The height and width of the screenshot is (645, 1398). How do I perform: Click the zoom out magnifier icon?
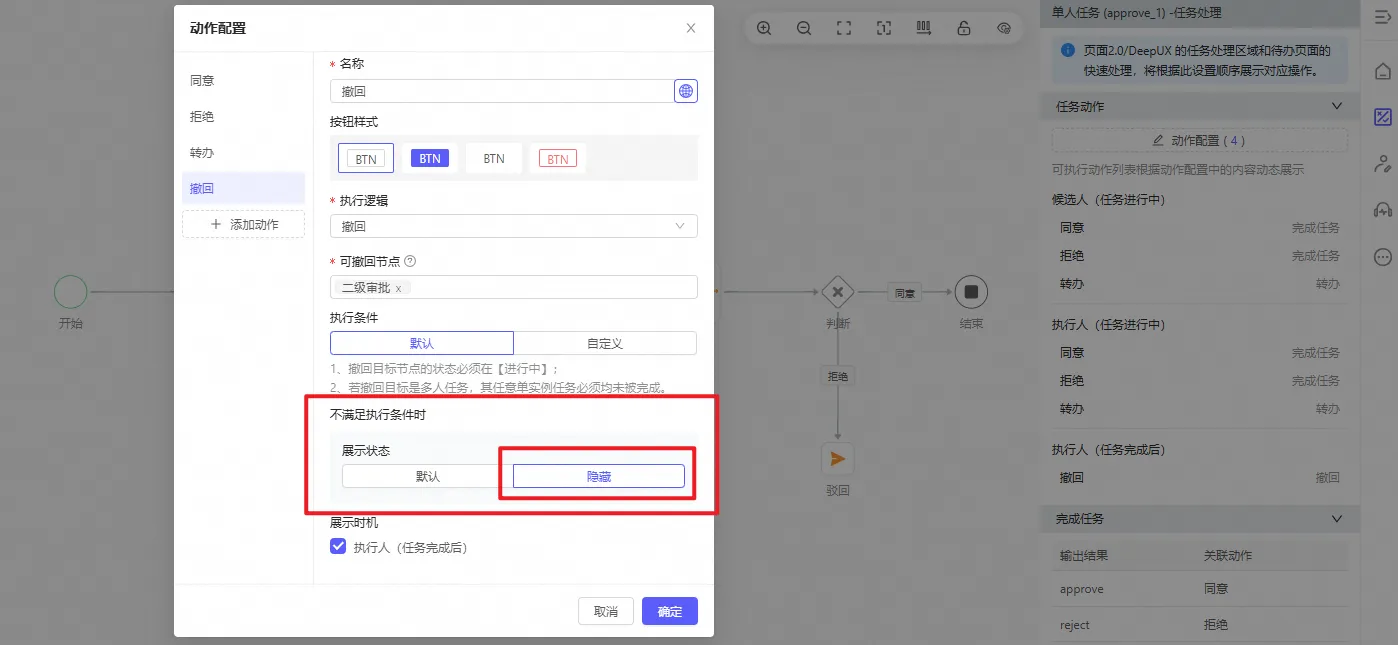(x=804, y=28)
